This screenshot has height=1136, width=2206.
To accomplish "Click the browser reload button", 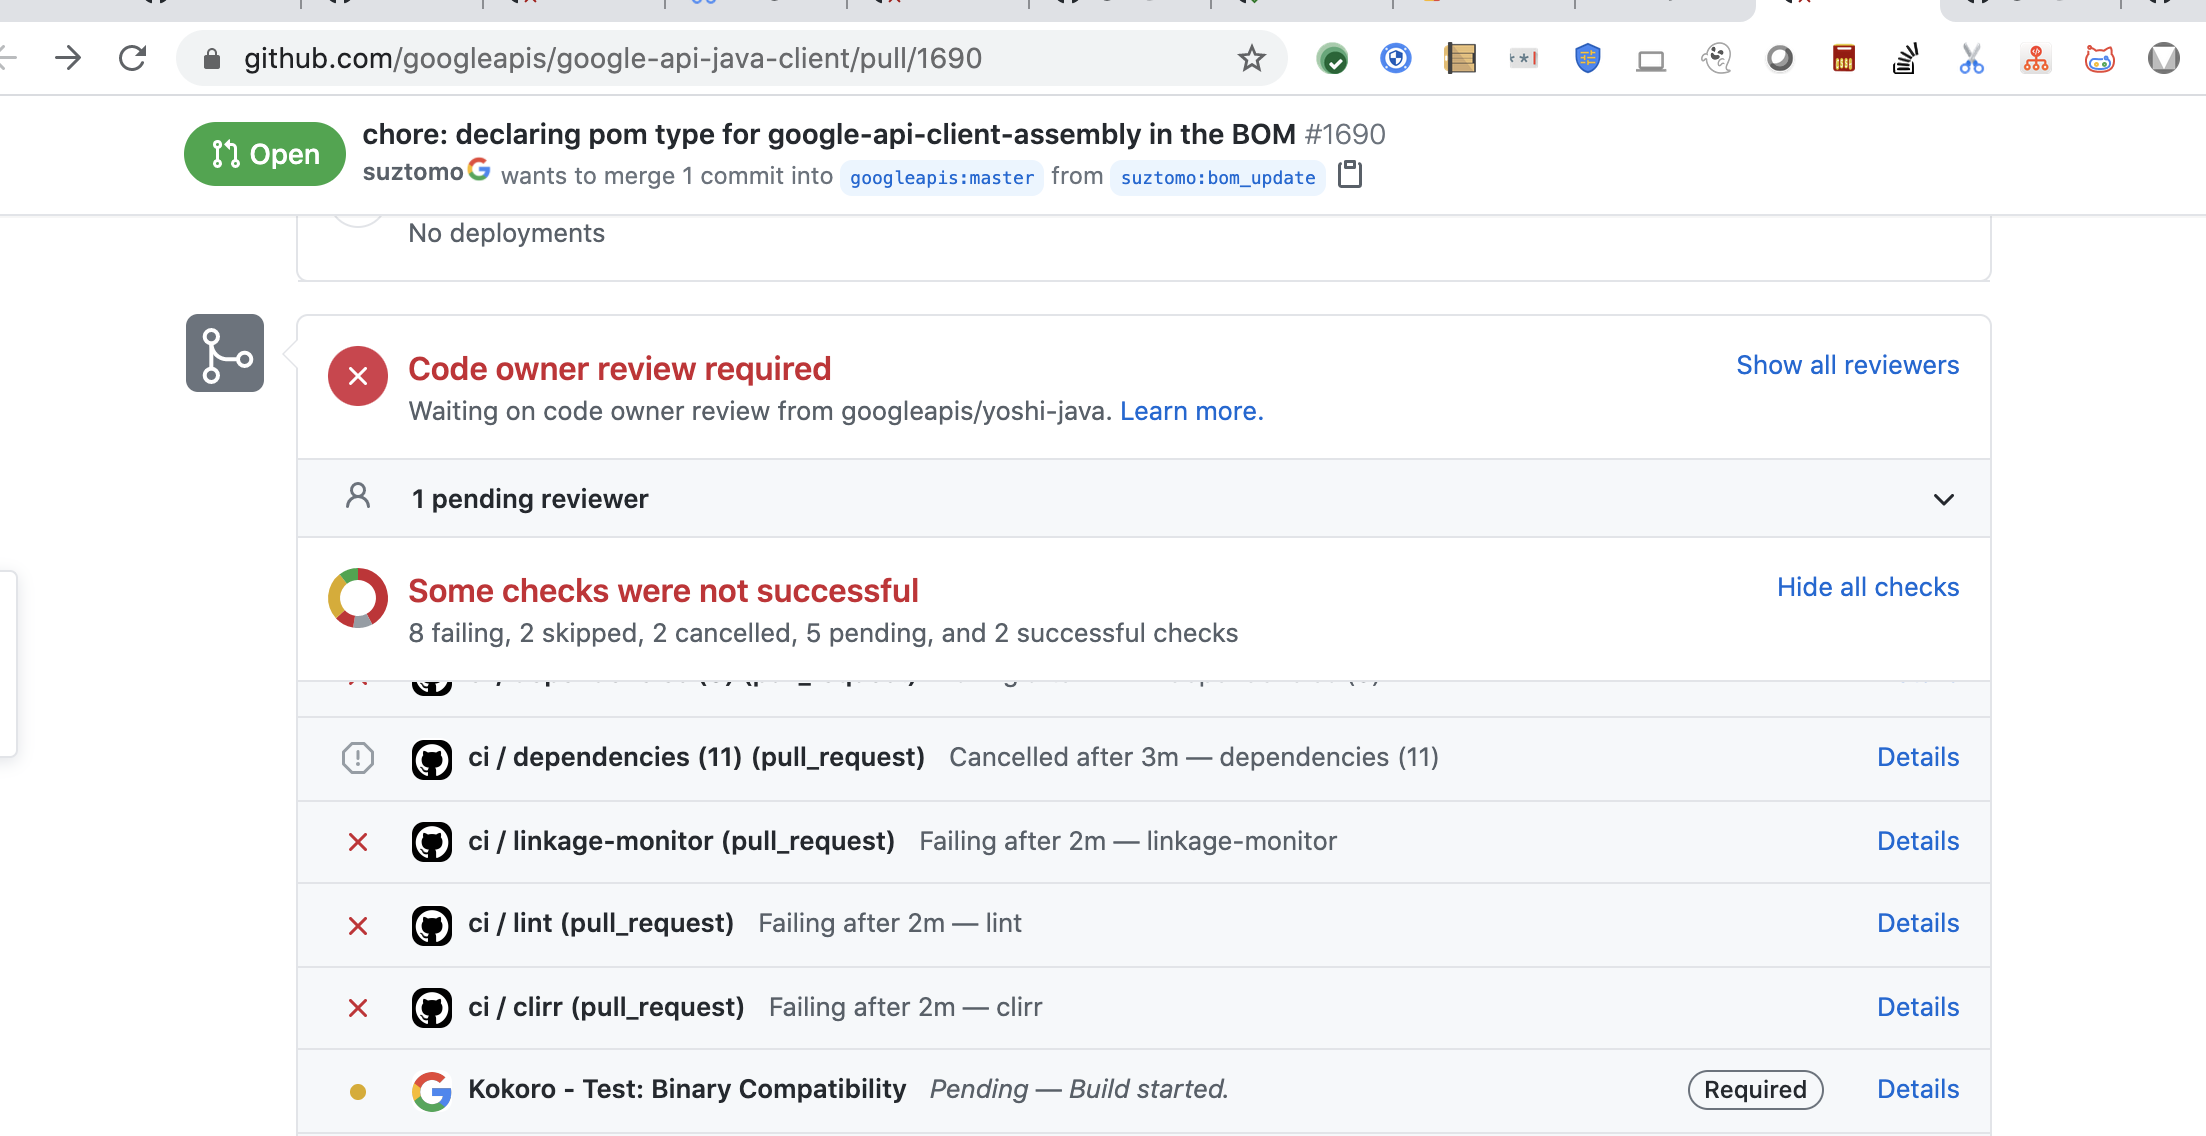I will coord(132,59).
